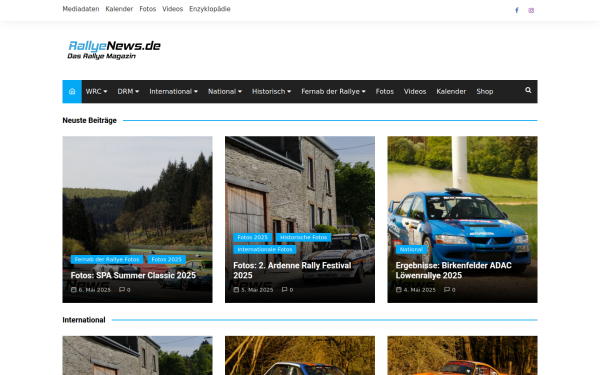
Task: Open Enzyklopädie in the top bar
Action: click(x=210, y=9)
